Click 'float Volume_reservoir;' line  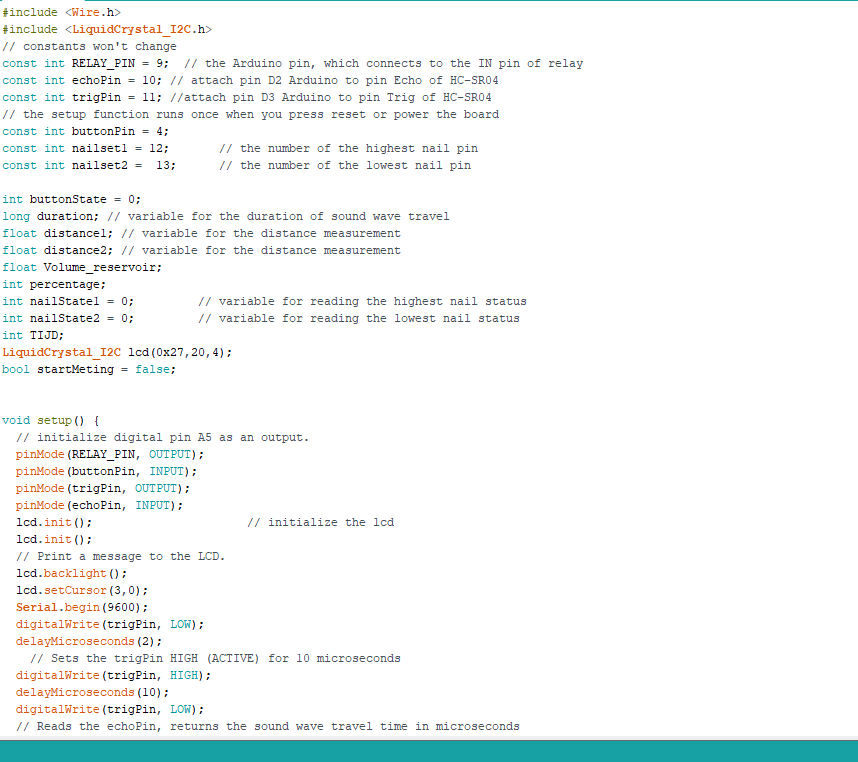click(x=82, y=267)
